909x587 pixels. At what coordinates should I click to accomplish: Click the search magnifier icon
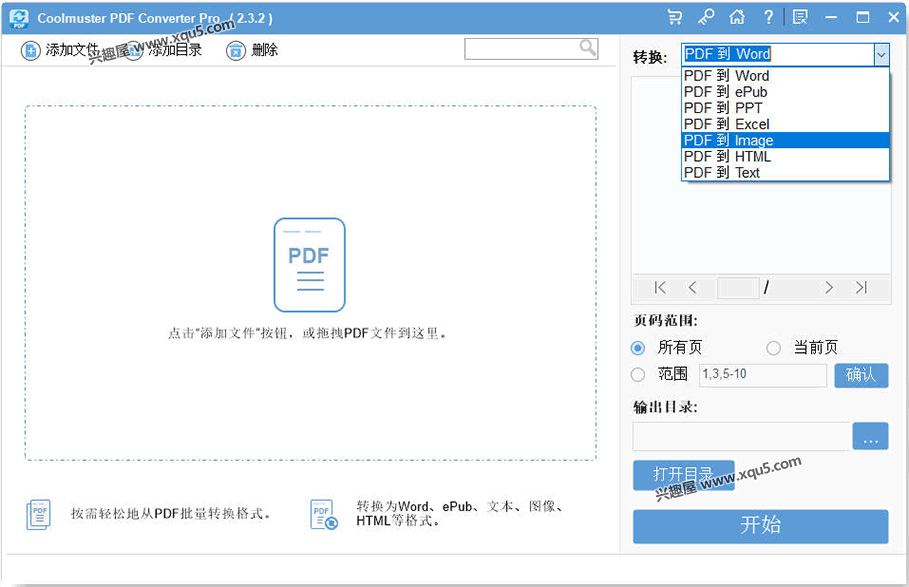pos(588,47)
